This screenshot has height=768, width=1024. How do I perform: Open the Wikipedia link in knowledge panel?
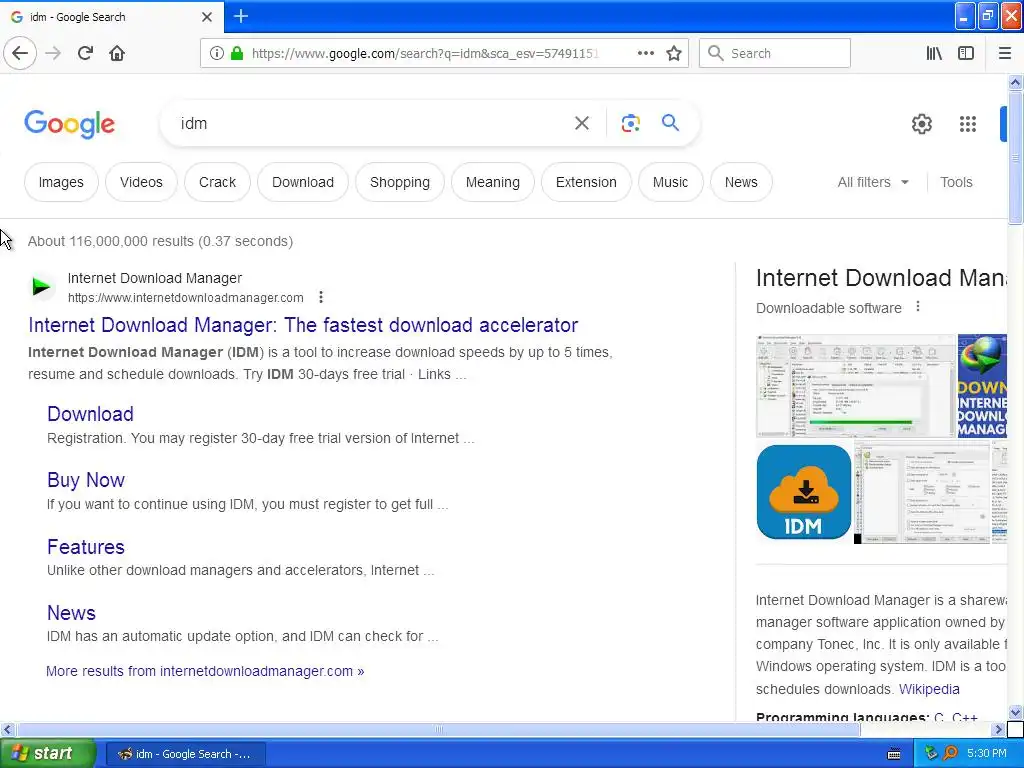(x=929, y=689)
